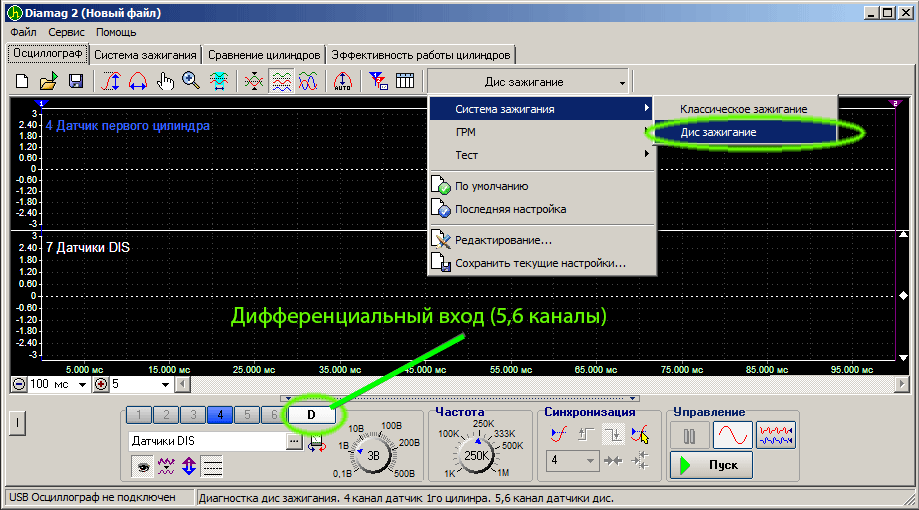Select rising edge synchronization icon

[586, 434]
